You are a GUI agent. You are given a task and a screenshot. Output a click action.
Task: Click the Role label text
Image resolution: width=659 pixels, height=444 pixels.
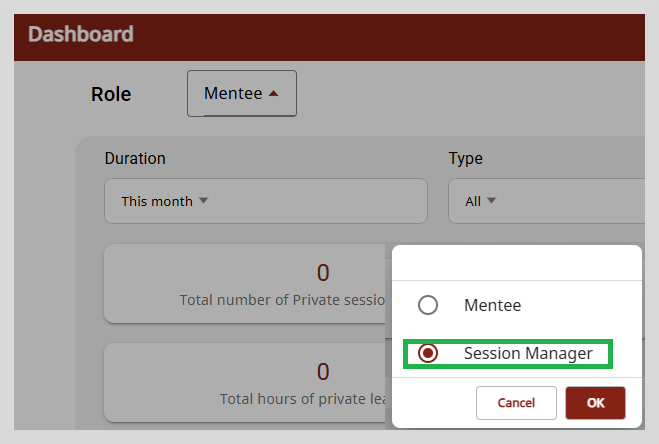[111, 94]
